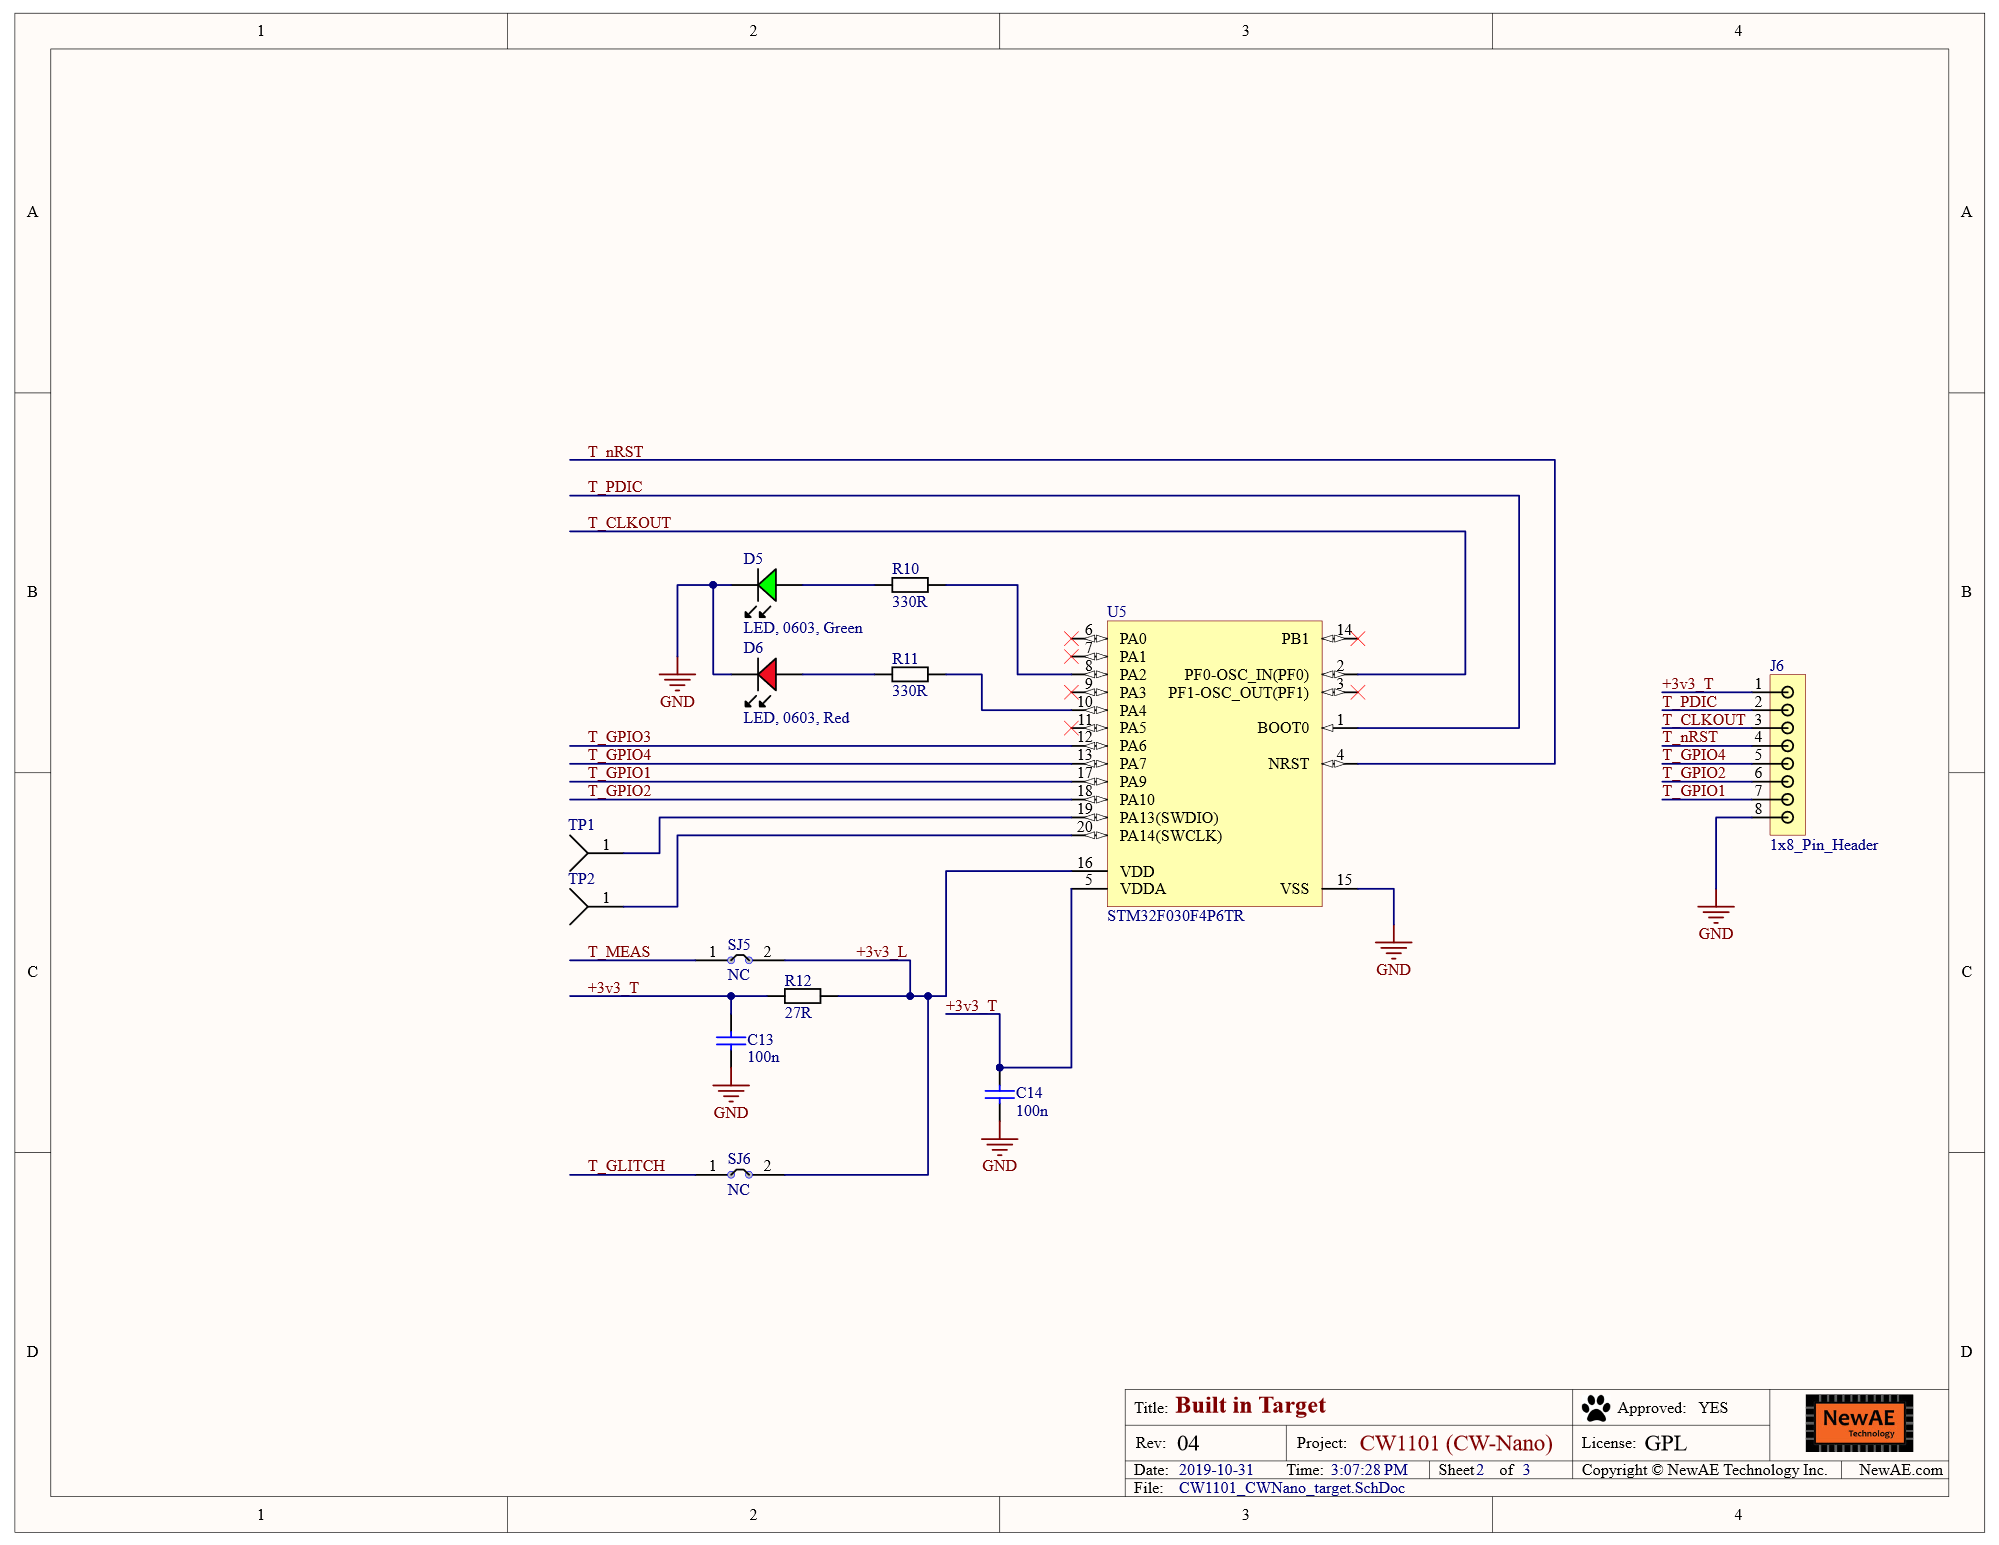Open the NewAE.com link
The width and height of the screenshot is (1999, 1545).
(1900, 1470)
